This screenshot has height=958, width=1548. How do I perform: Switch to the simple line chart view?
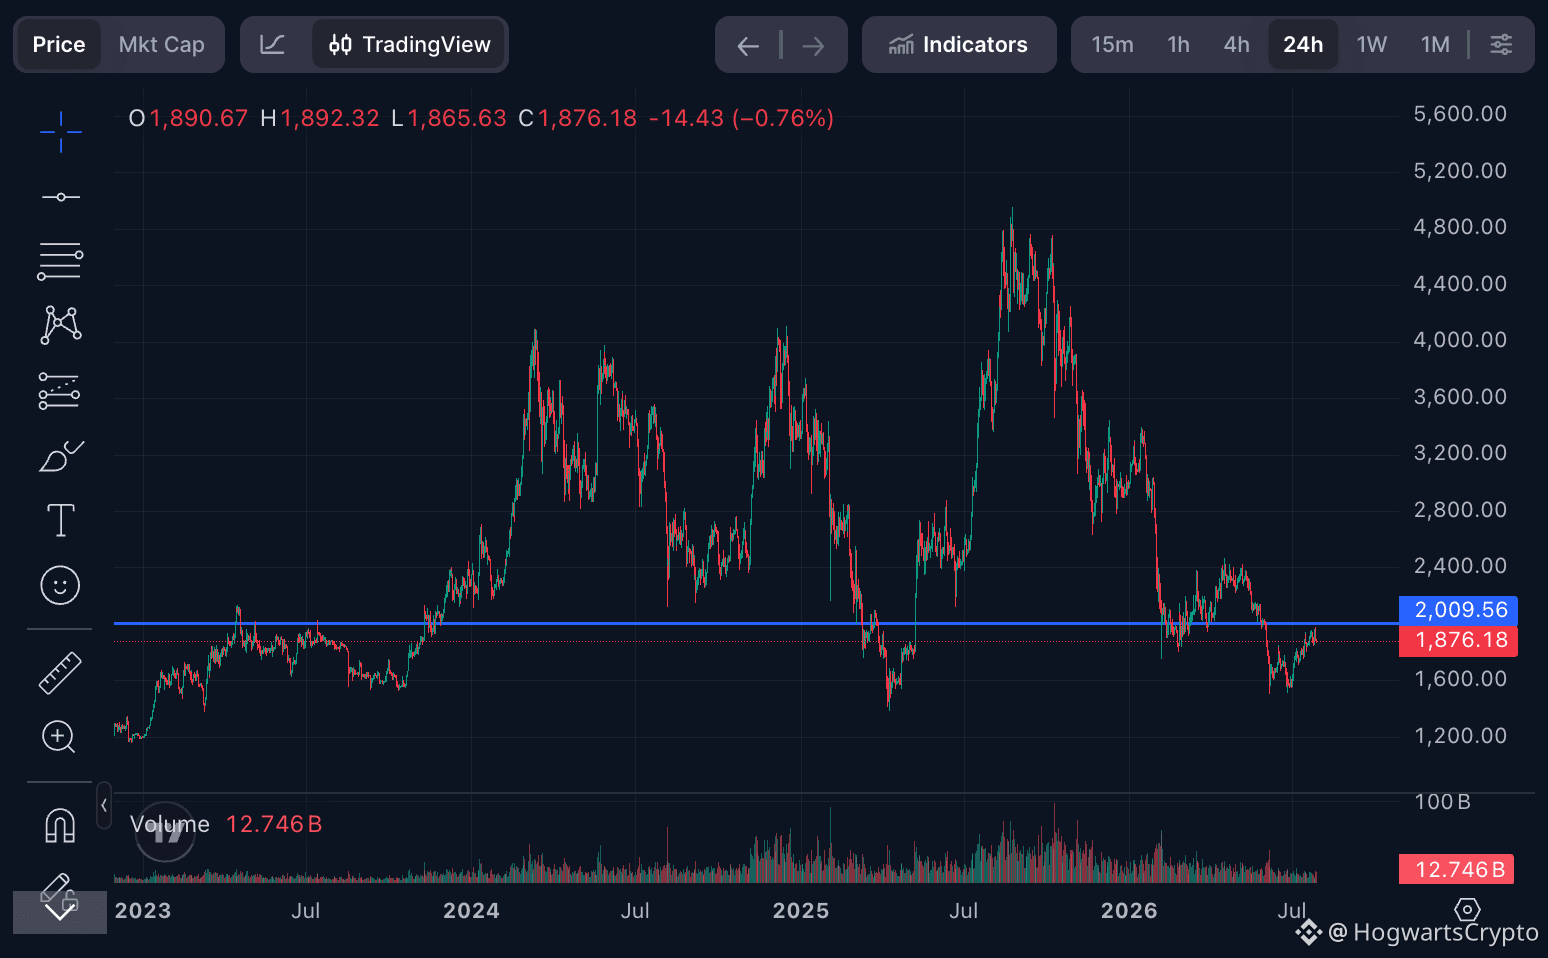point(272,44)
